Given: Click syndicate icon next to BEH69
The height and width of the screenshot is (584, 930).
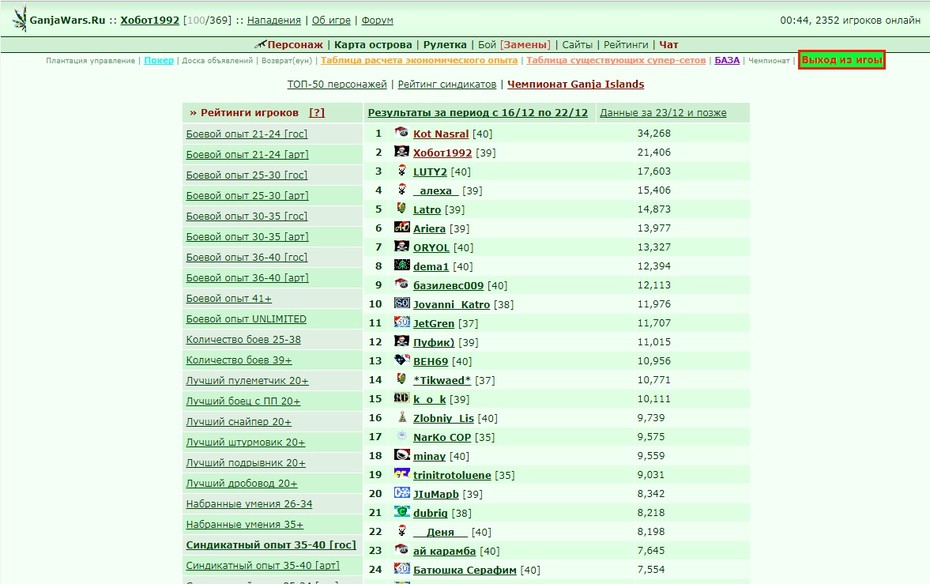Looking at the screenshot, I should coord(402,360).
